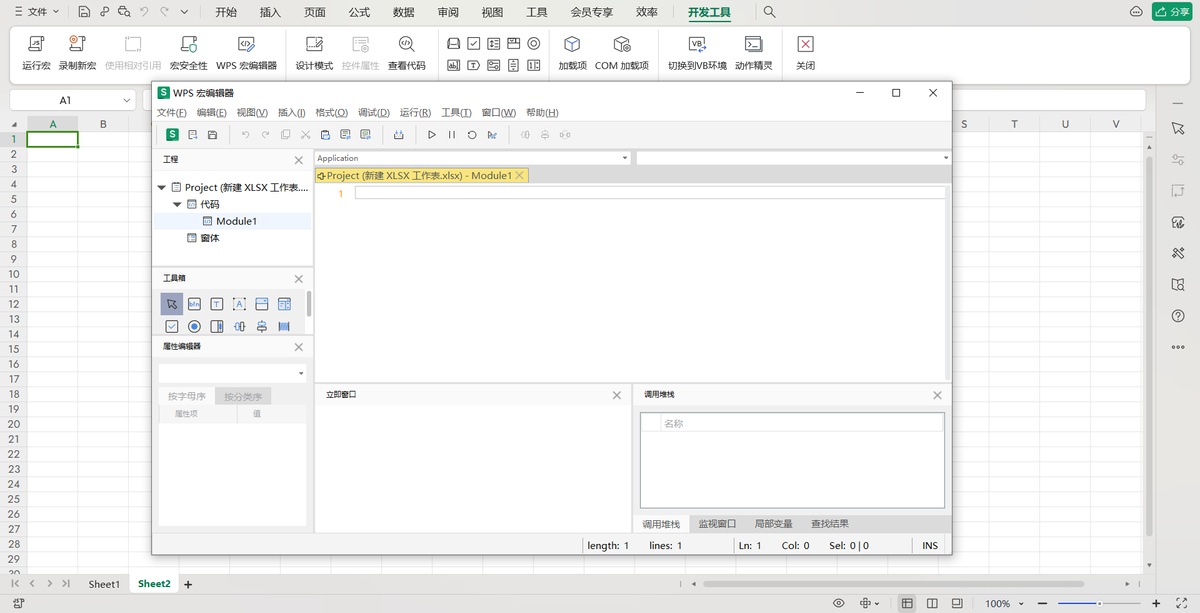Select the Sheet1 worksheet tab
1200x613 pixels.
click(104, 584)
